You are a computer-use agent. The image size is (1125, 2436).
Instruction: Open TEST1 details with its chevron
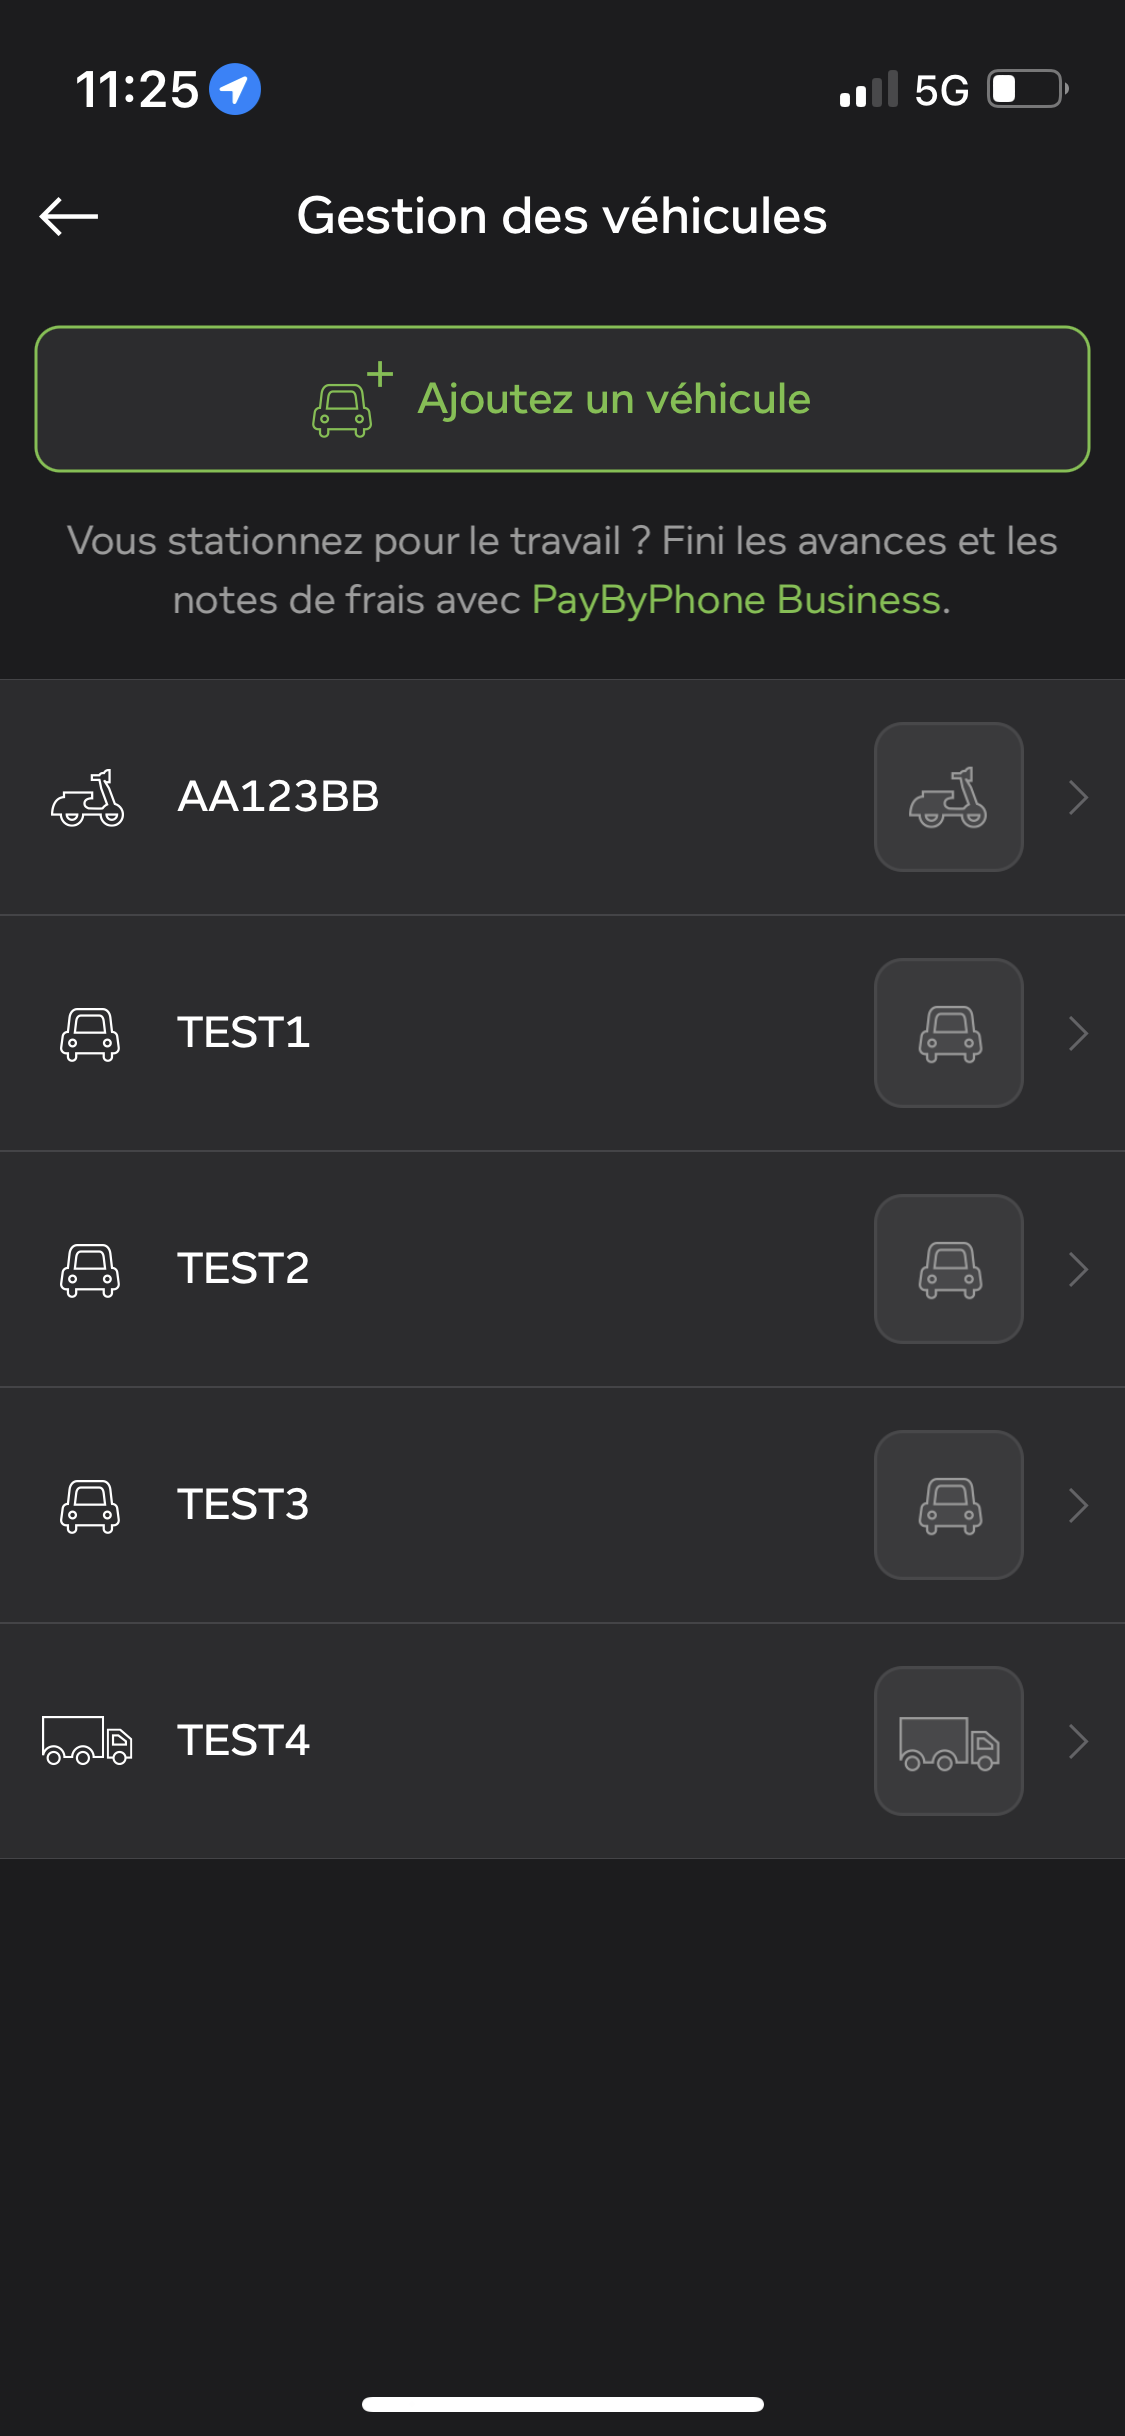tap(1078, 1034)
